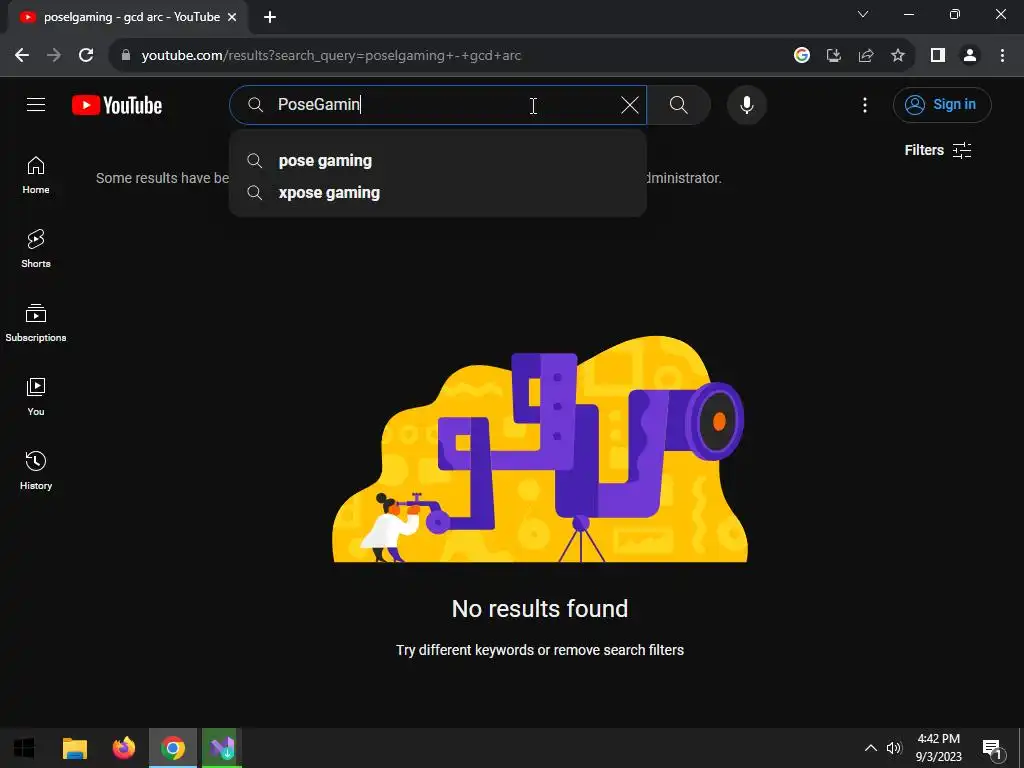Image resolution: width=1024 pixels, height=768 pixels.
Task: Open YouTube settings three-dot menu
Action: tap(865, 104)
